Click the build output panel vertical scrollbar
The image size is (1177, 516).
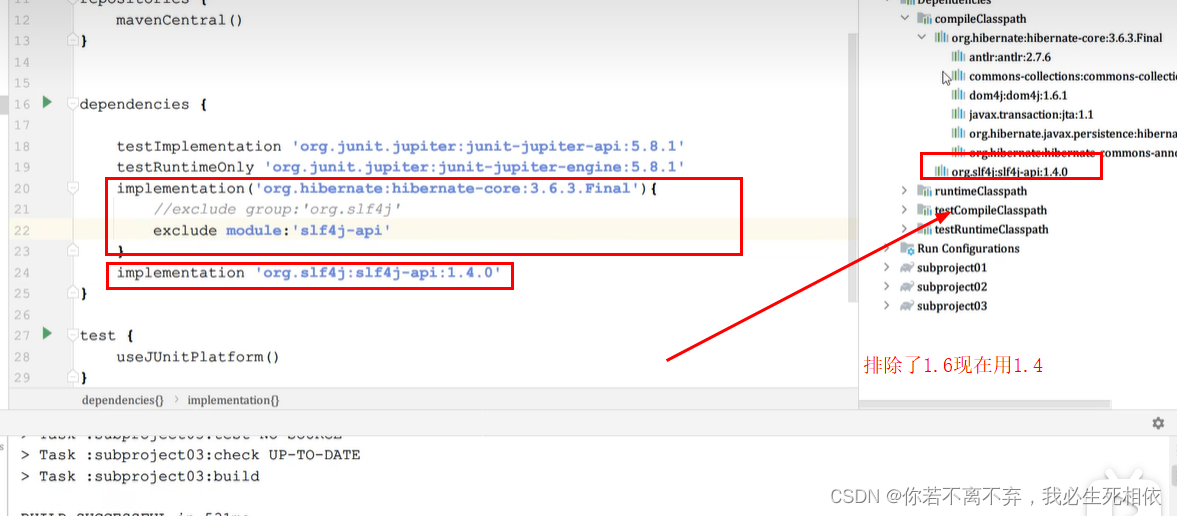[x=1172, y=476]
